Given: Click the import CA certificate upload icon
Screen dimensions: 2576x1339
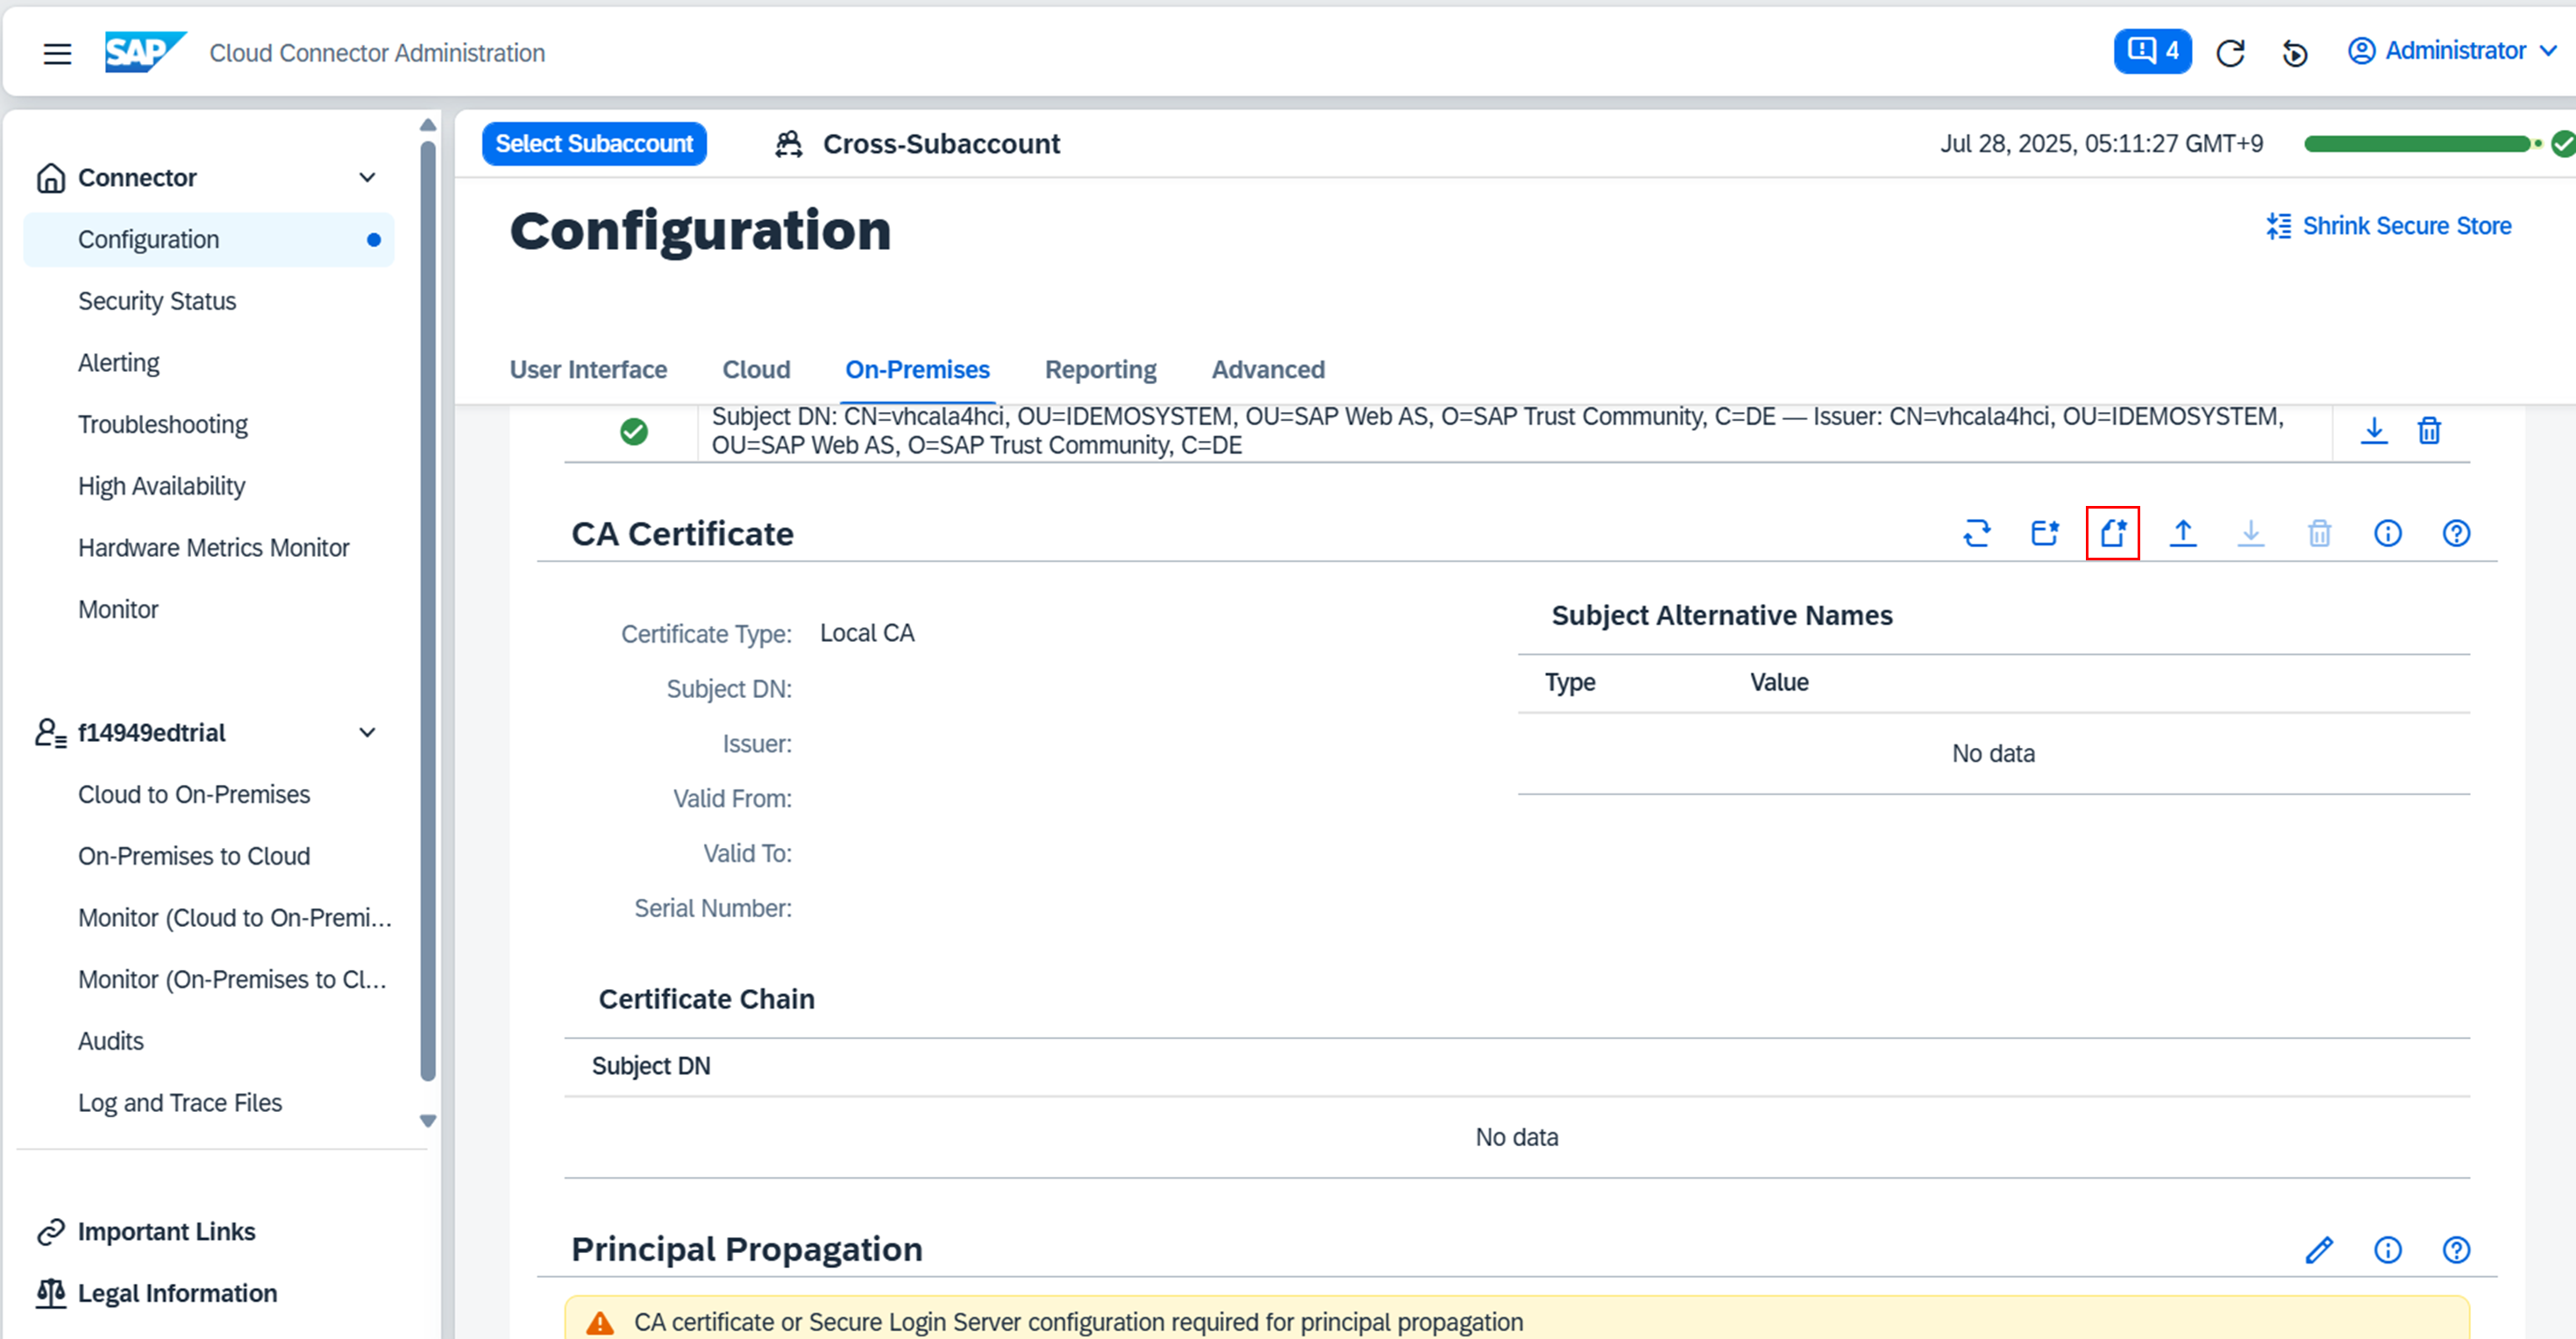Looking at the screenshot, I should pos(2182,533).
